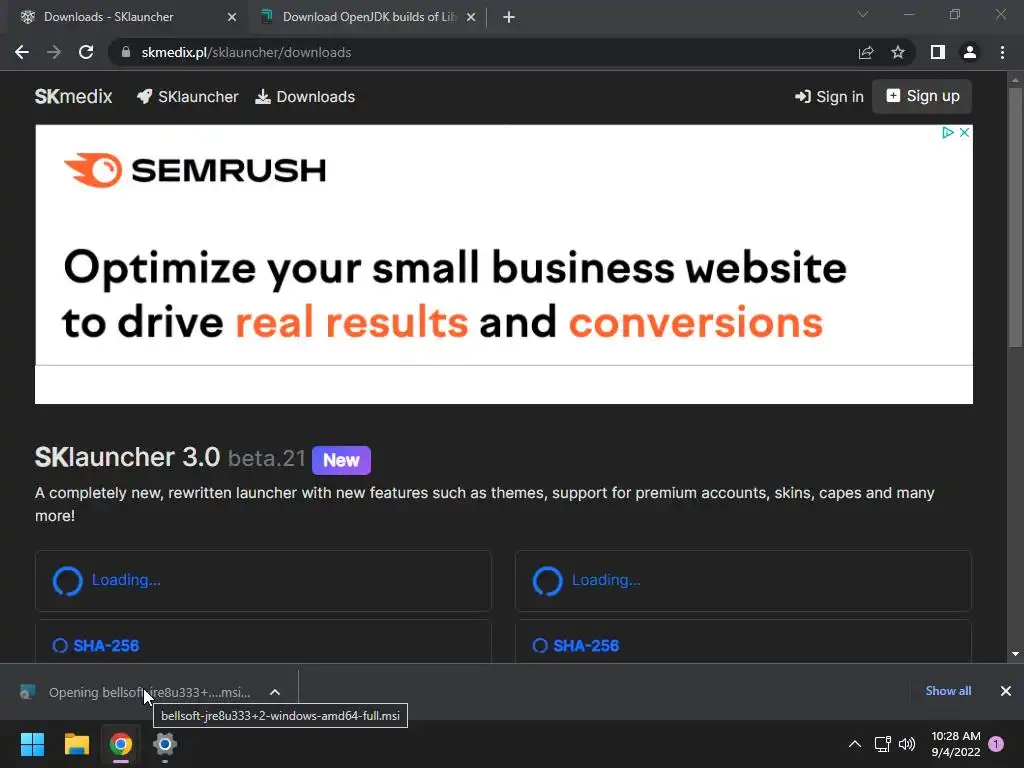Open the AdChoices info icon
The image size is (1024, 768).
pyautogui.click(x=948, y=133)
